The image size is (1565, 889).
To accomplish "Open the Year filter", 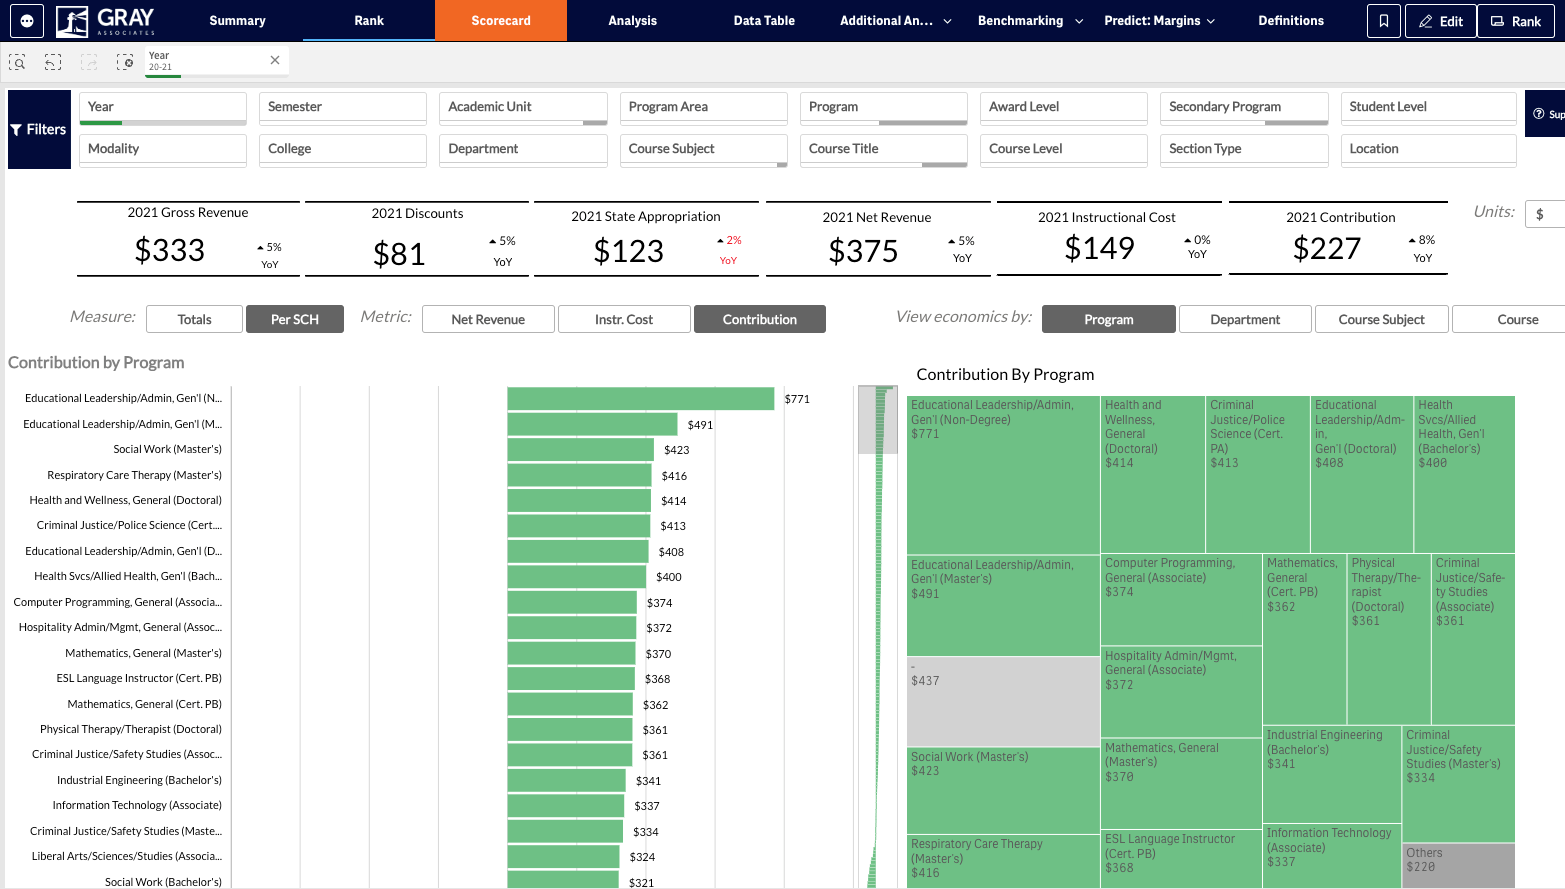I will click(x=163, y=108).
